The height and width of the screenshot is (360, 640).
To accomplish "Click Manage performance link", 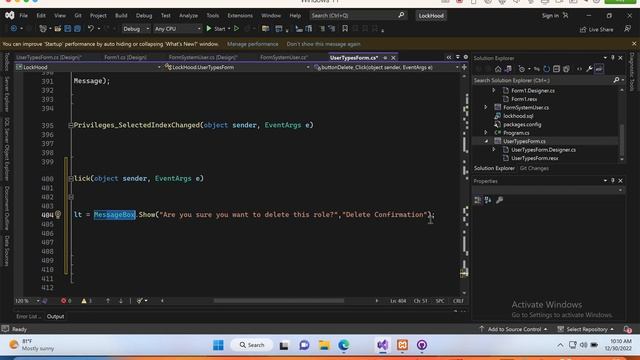I will 252,44.
